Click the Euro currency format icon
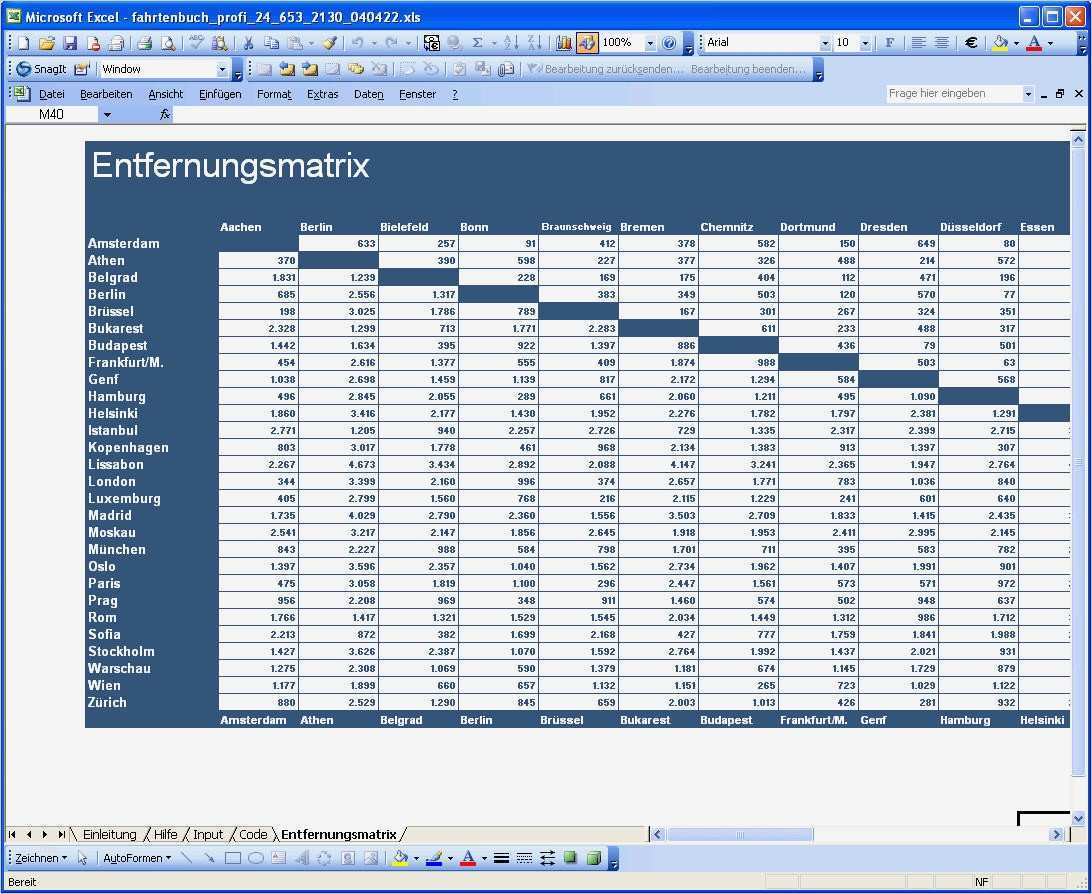This screenshot has width=1092, height=894. 971,43
